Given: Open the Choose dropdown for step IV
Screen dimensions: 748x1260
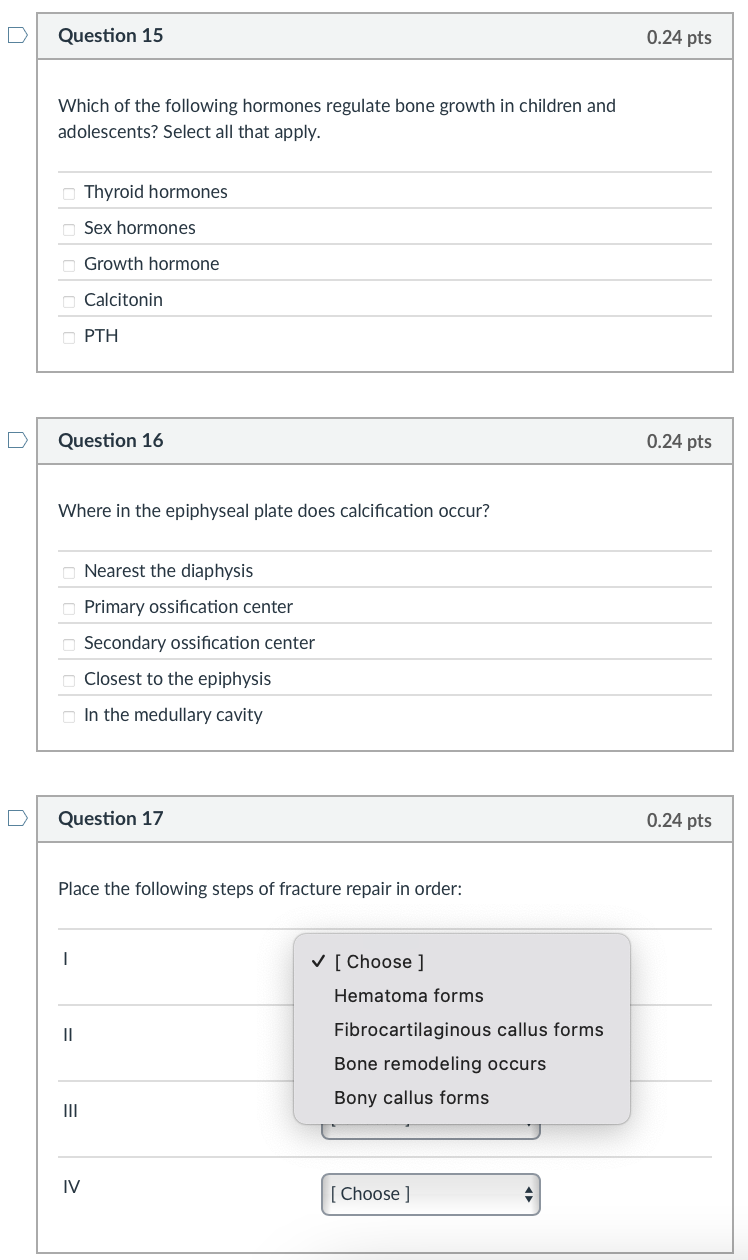Looking at the screenshot, I should pyautogui.click(x=430, y=1194).
